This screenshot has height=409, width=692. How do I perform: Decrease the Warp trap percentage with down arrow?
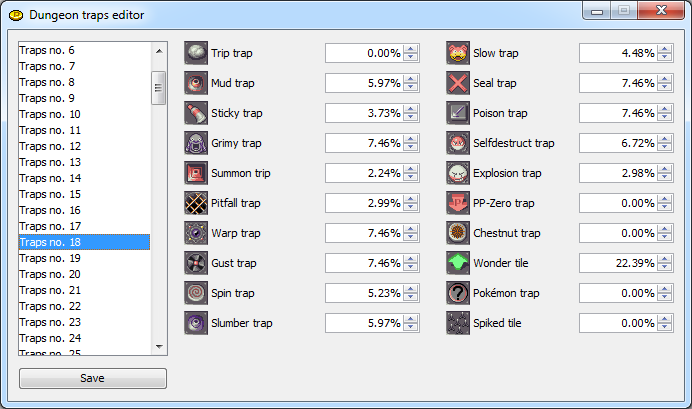coord(411,238)
